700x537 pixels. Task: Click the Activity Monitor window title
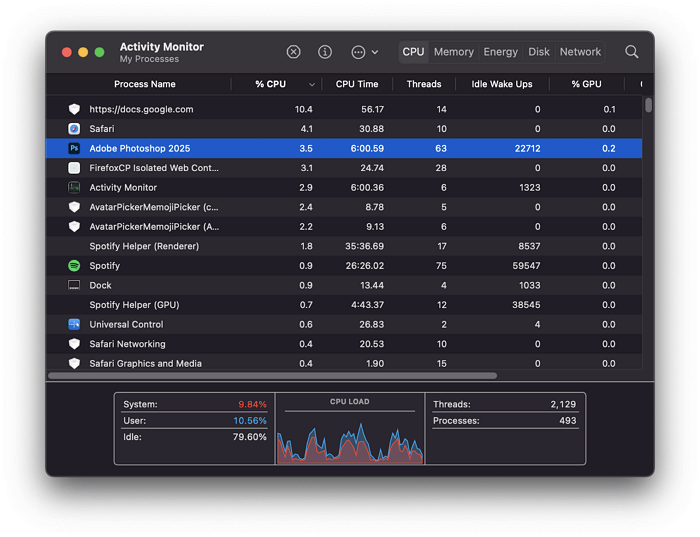(162, 46)
